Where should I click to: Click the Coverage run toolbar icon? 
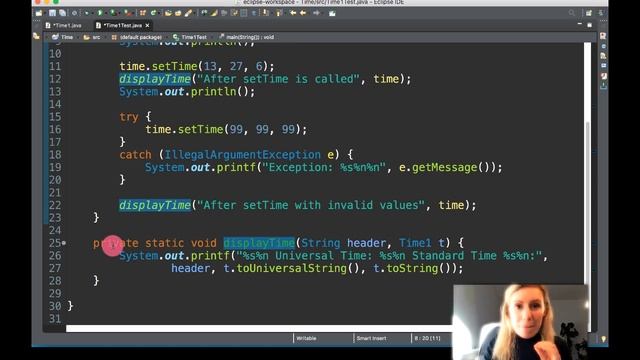pos(113,13)
